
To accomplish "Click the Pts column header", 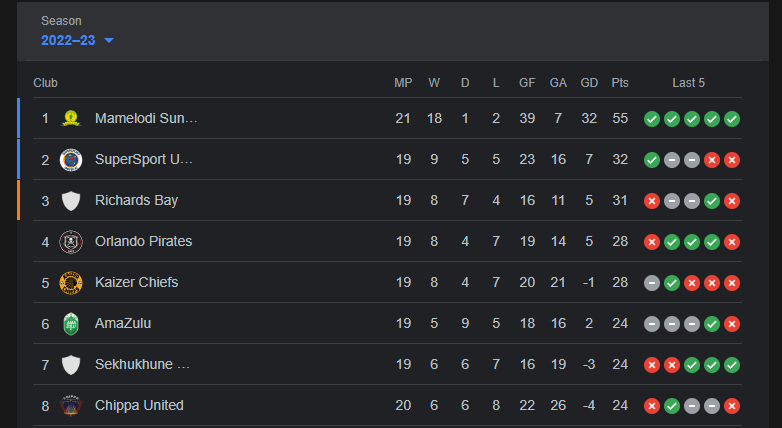I will tap(620, 83).
